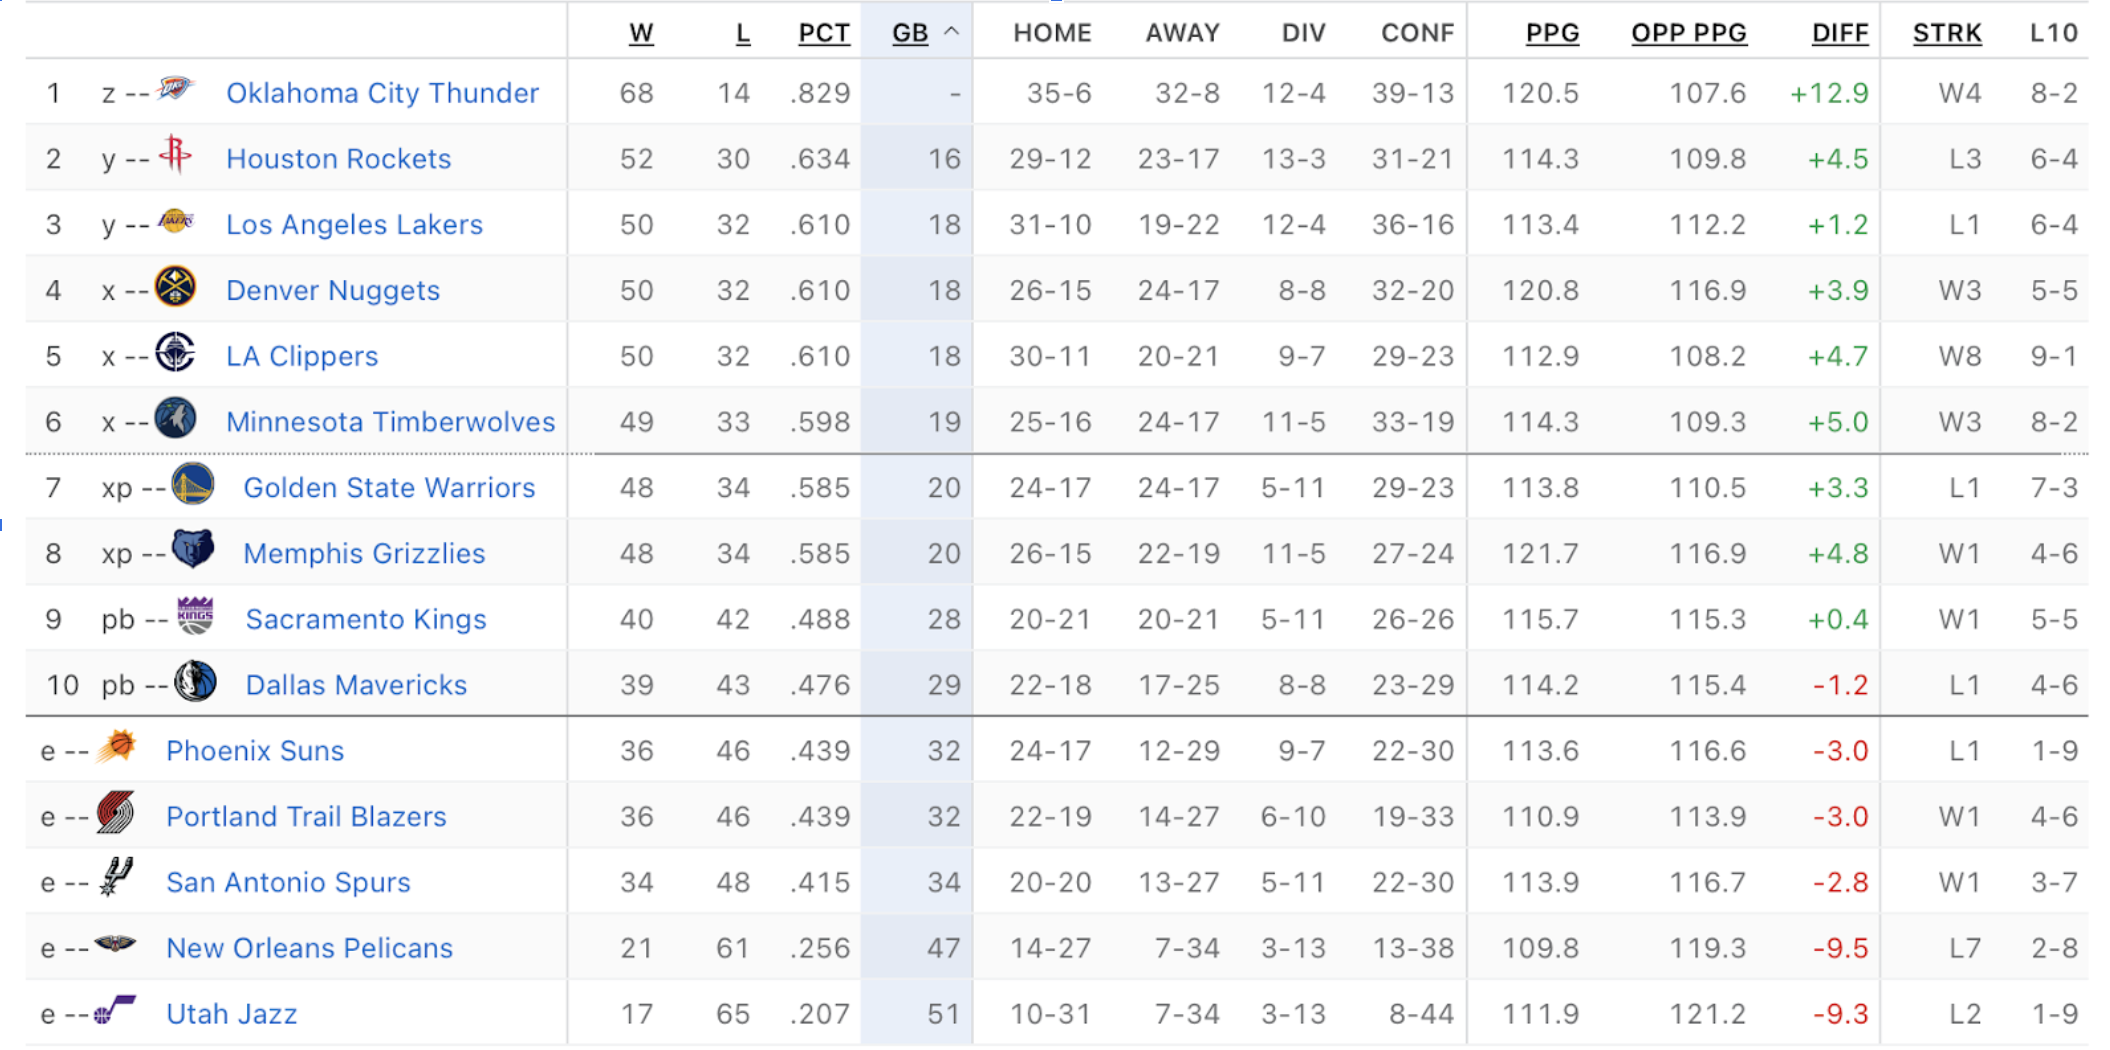The image size is (2110, 1050).
Task: Open Dallas Mavericks team link
Action: [x=356, y=685]
